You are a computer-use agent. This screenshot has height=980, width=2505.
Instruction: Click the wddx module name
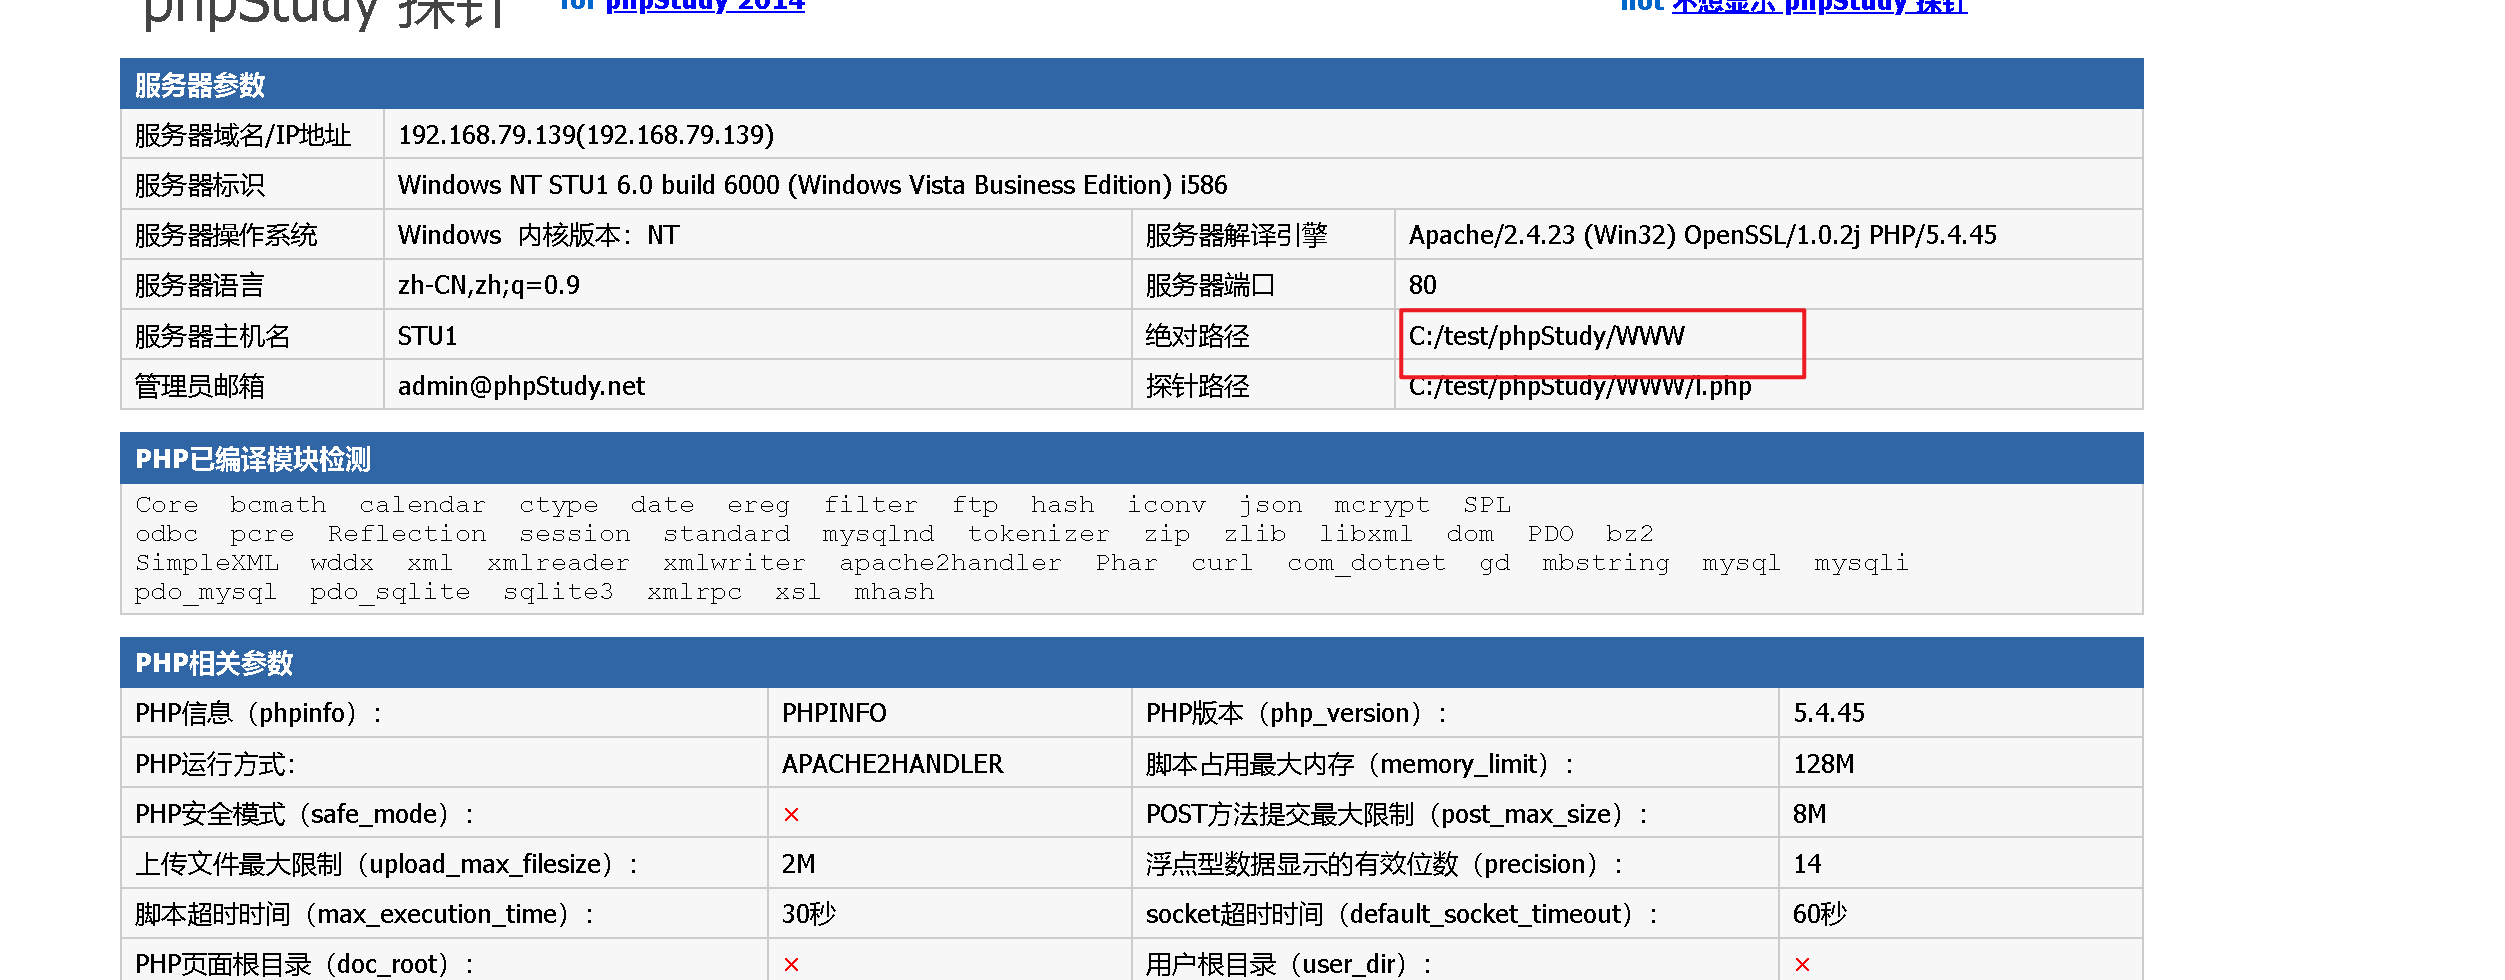point(342,563)
